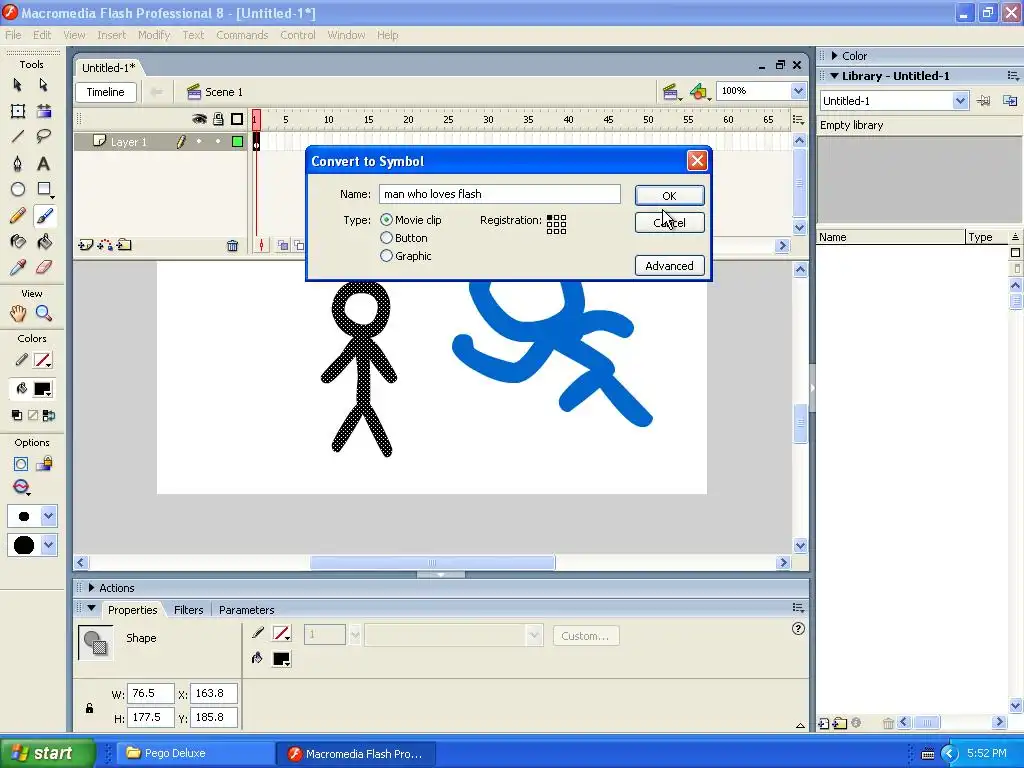The image size is (1024, 768).
Task: Toggle show/hide all layers eye icon
Action: point(199,119)
